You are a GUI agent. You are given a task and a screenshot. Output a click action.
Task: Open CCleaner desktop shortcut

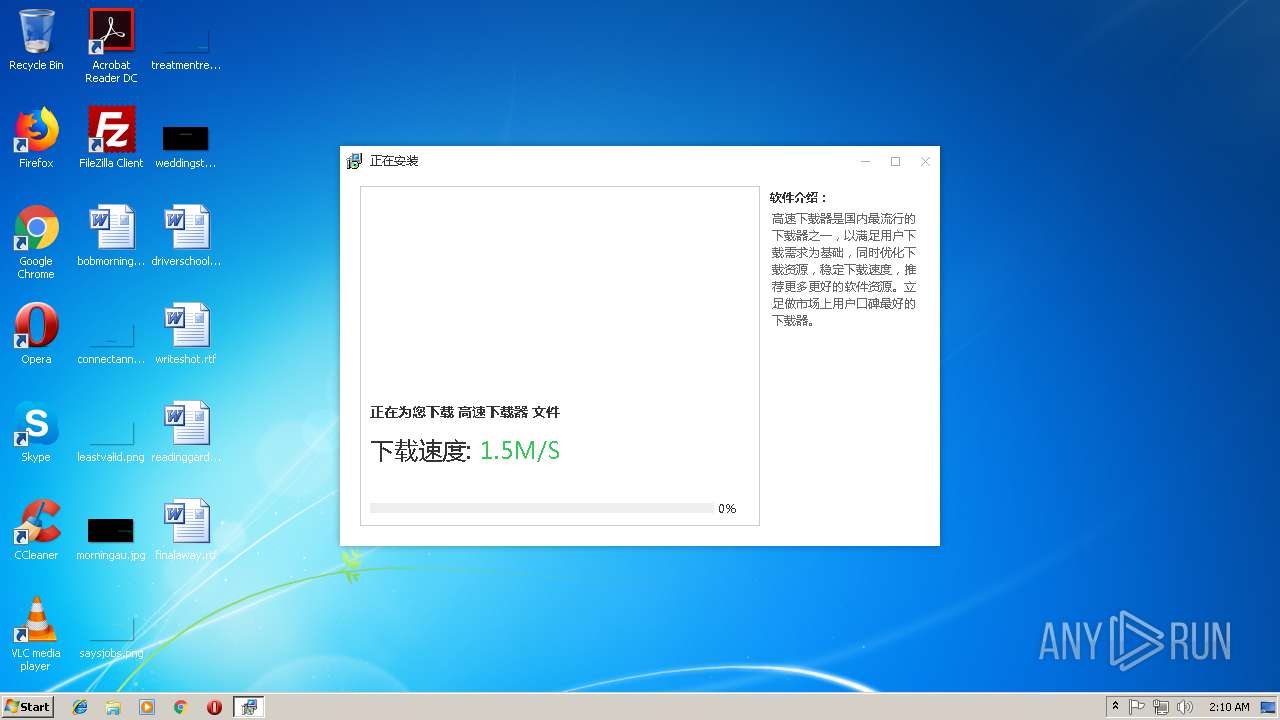(x=36, y=530)
